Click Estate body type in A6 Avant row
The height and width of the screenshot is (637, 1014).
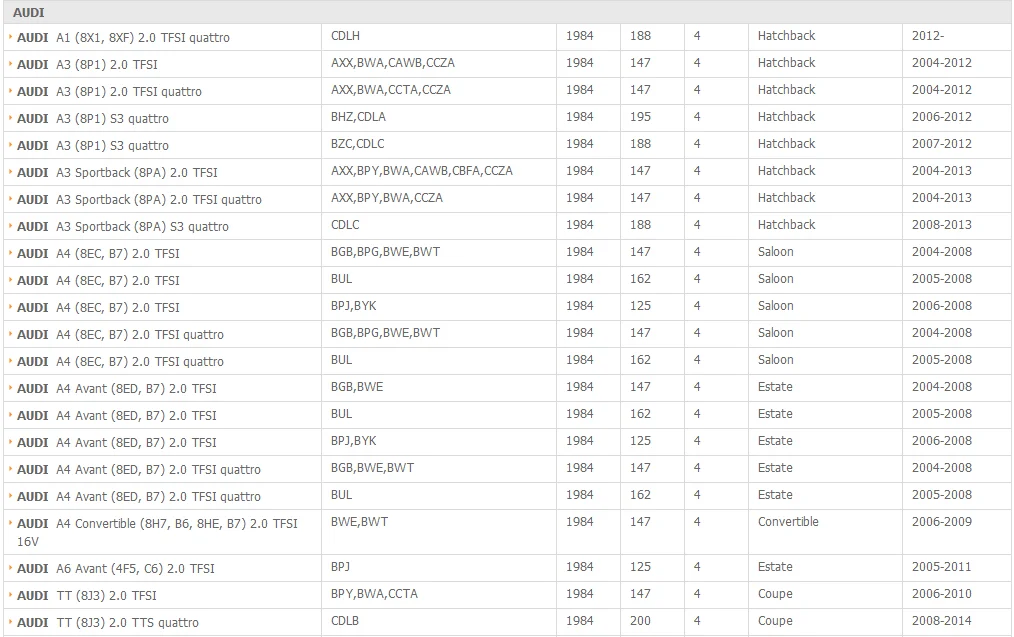tap(775, 567)
